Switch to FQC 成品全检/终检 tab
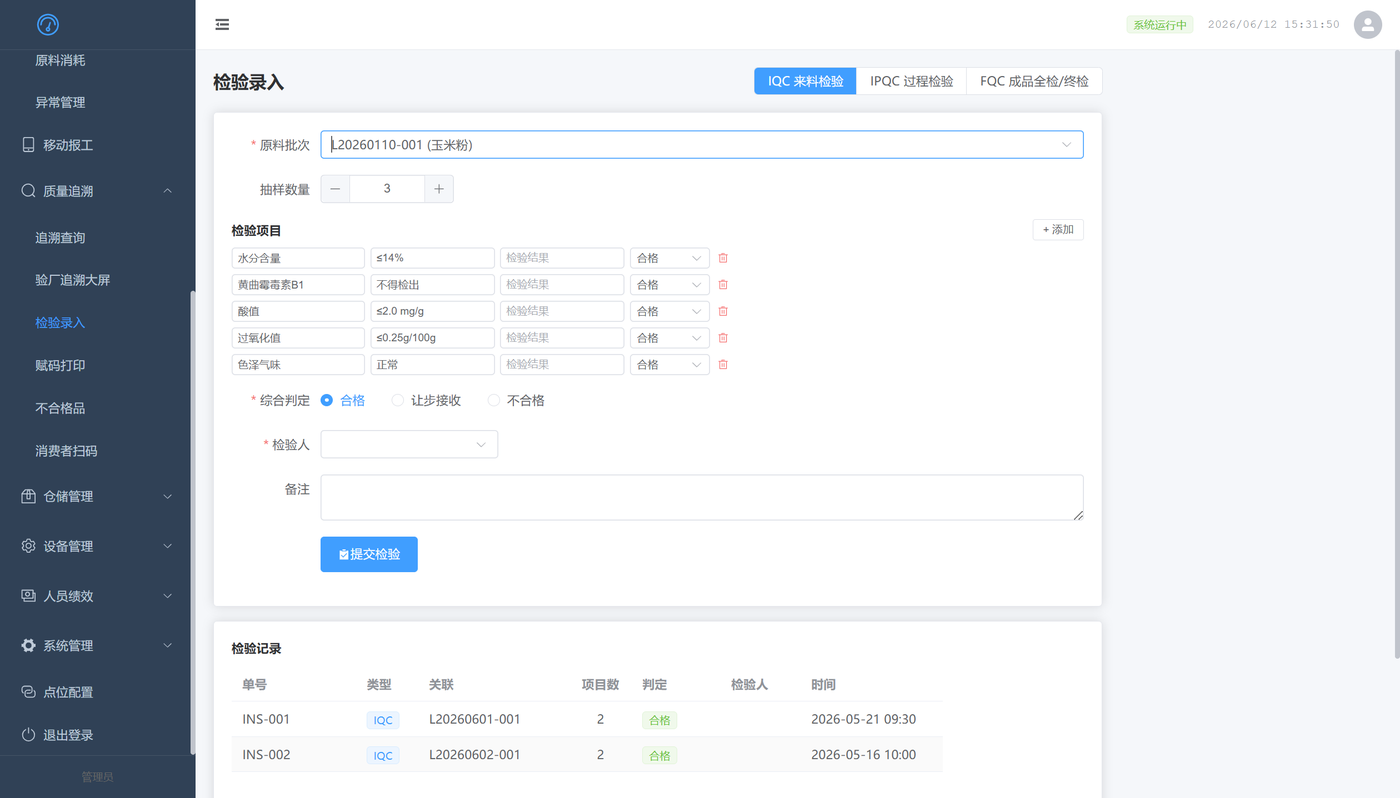This screenshot has width=1400, height=798. tap(1034, 81)
